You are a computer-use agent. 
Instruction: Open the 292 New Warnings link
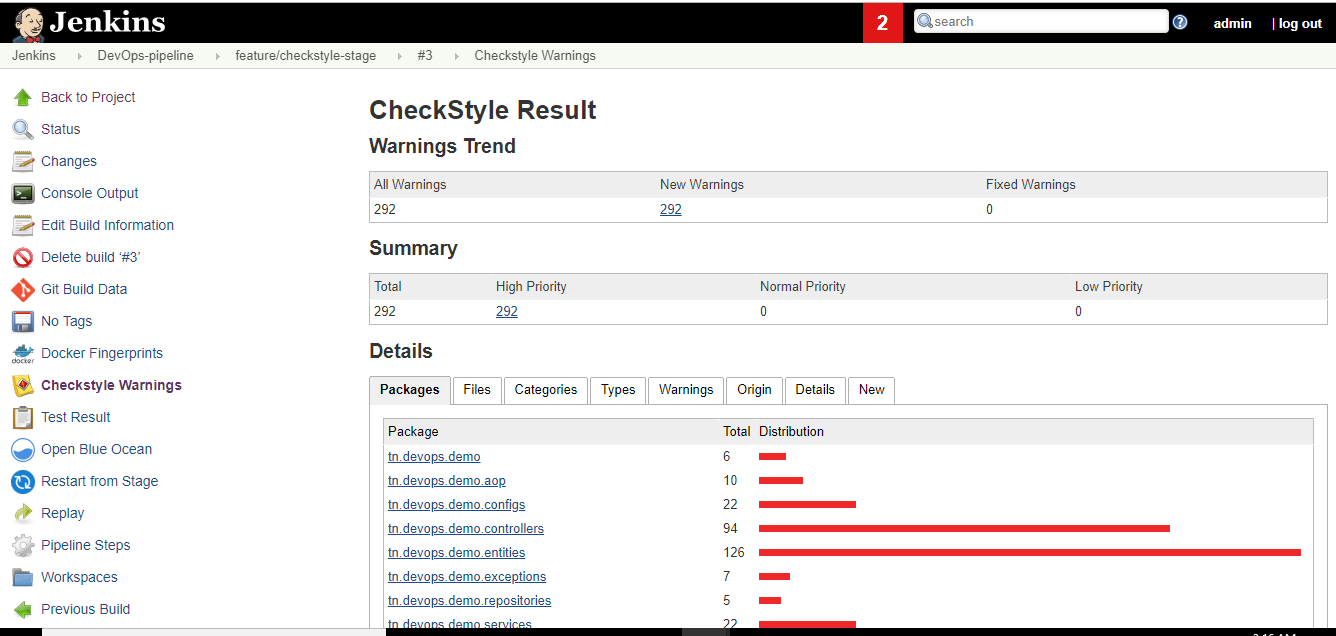(670, 209)
